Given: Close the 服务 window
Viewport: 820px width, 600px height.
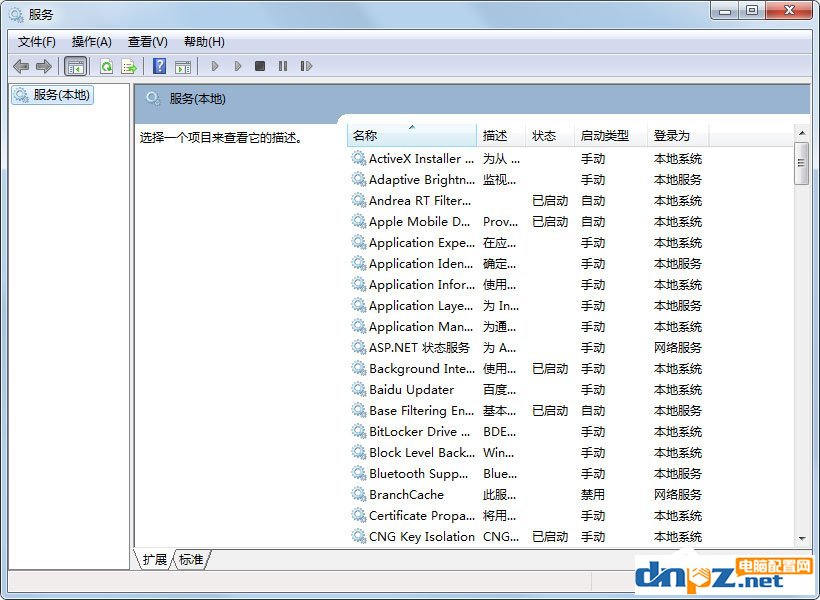Looking at the screenshot, I should (x=790, y=10).
